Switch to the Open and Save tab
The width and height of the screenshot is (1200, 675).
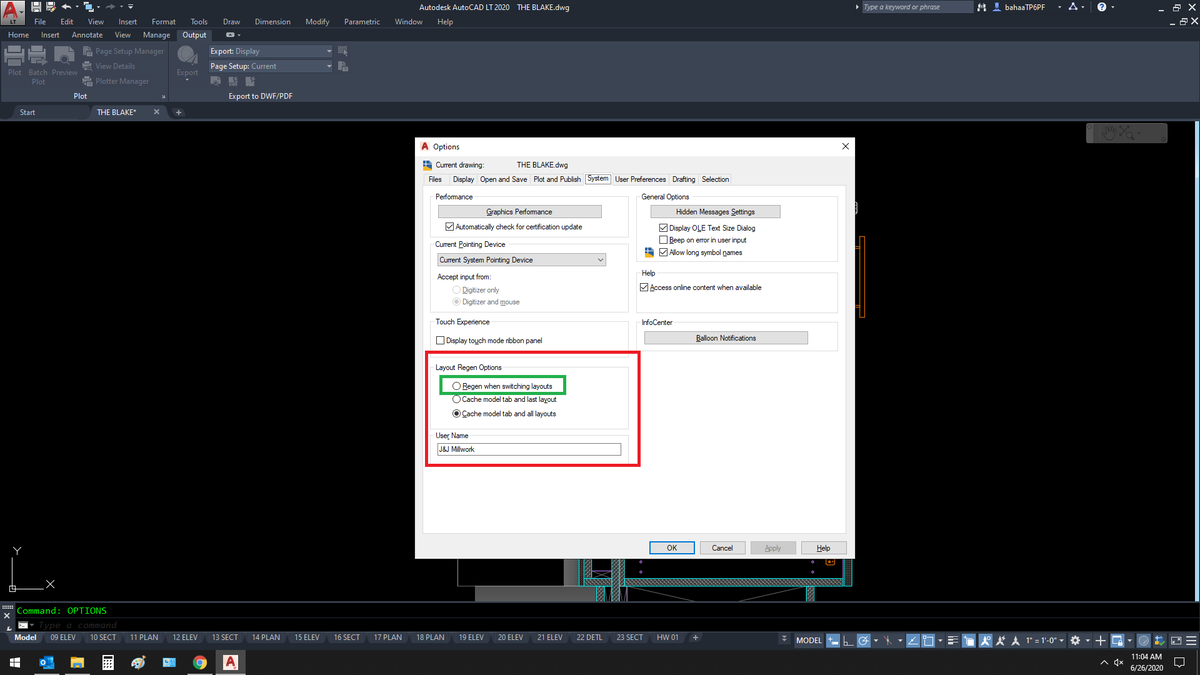pyautogui.click(x=504, y=179)
